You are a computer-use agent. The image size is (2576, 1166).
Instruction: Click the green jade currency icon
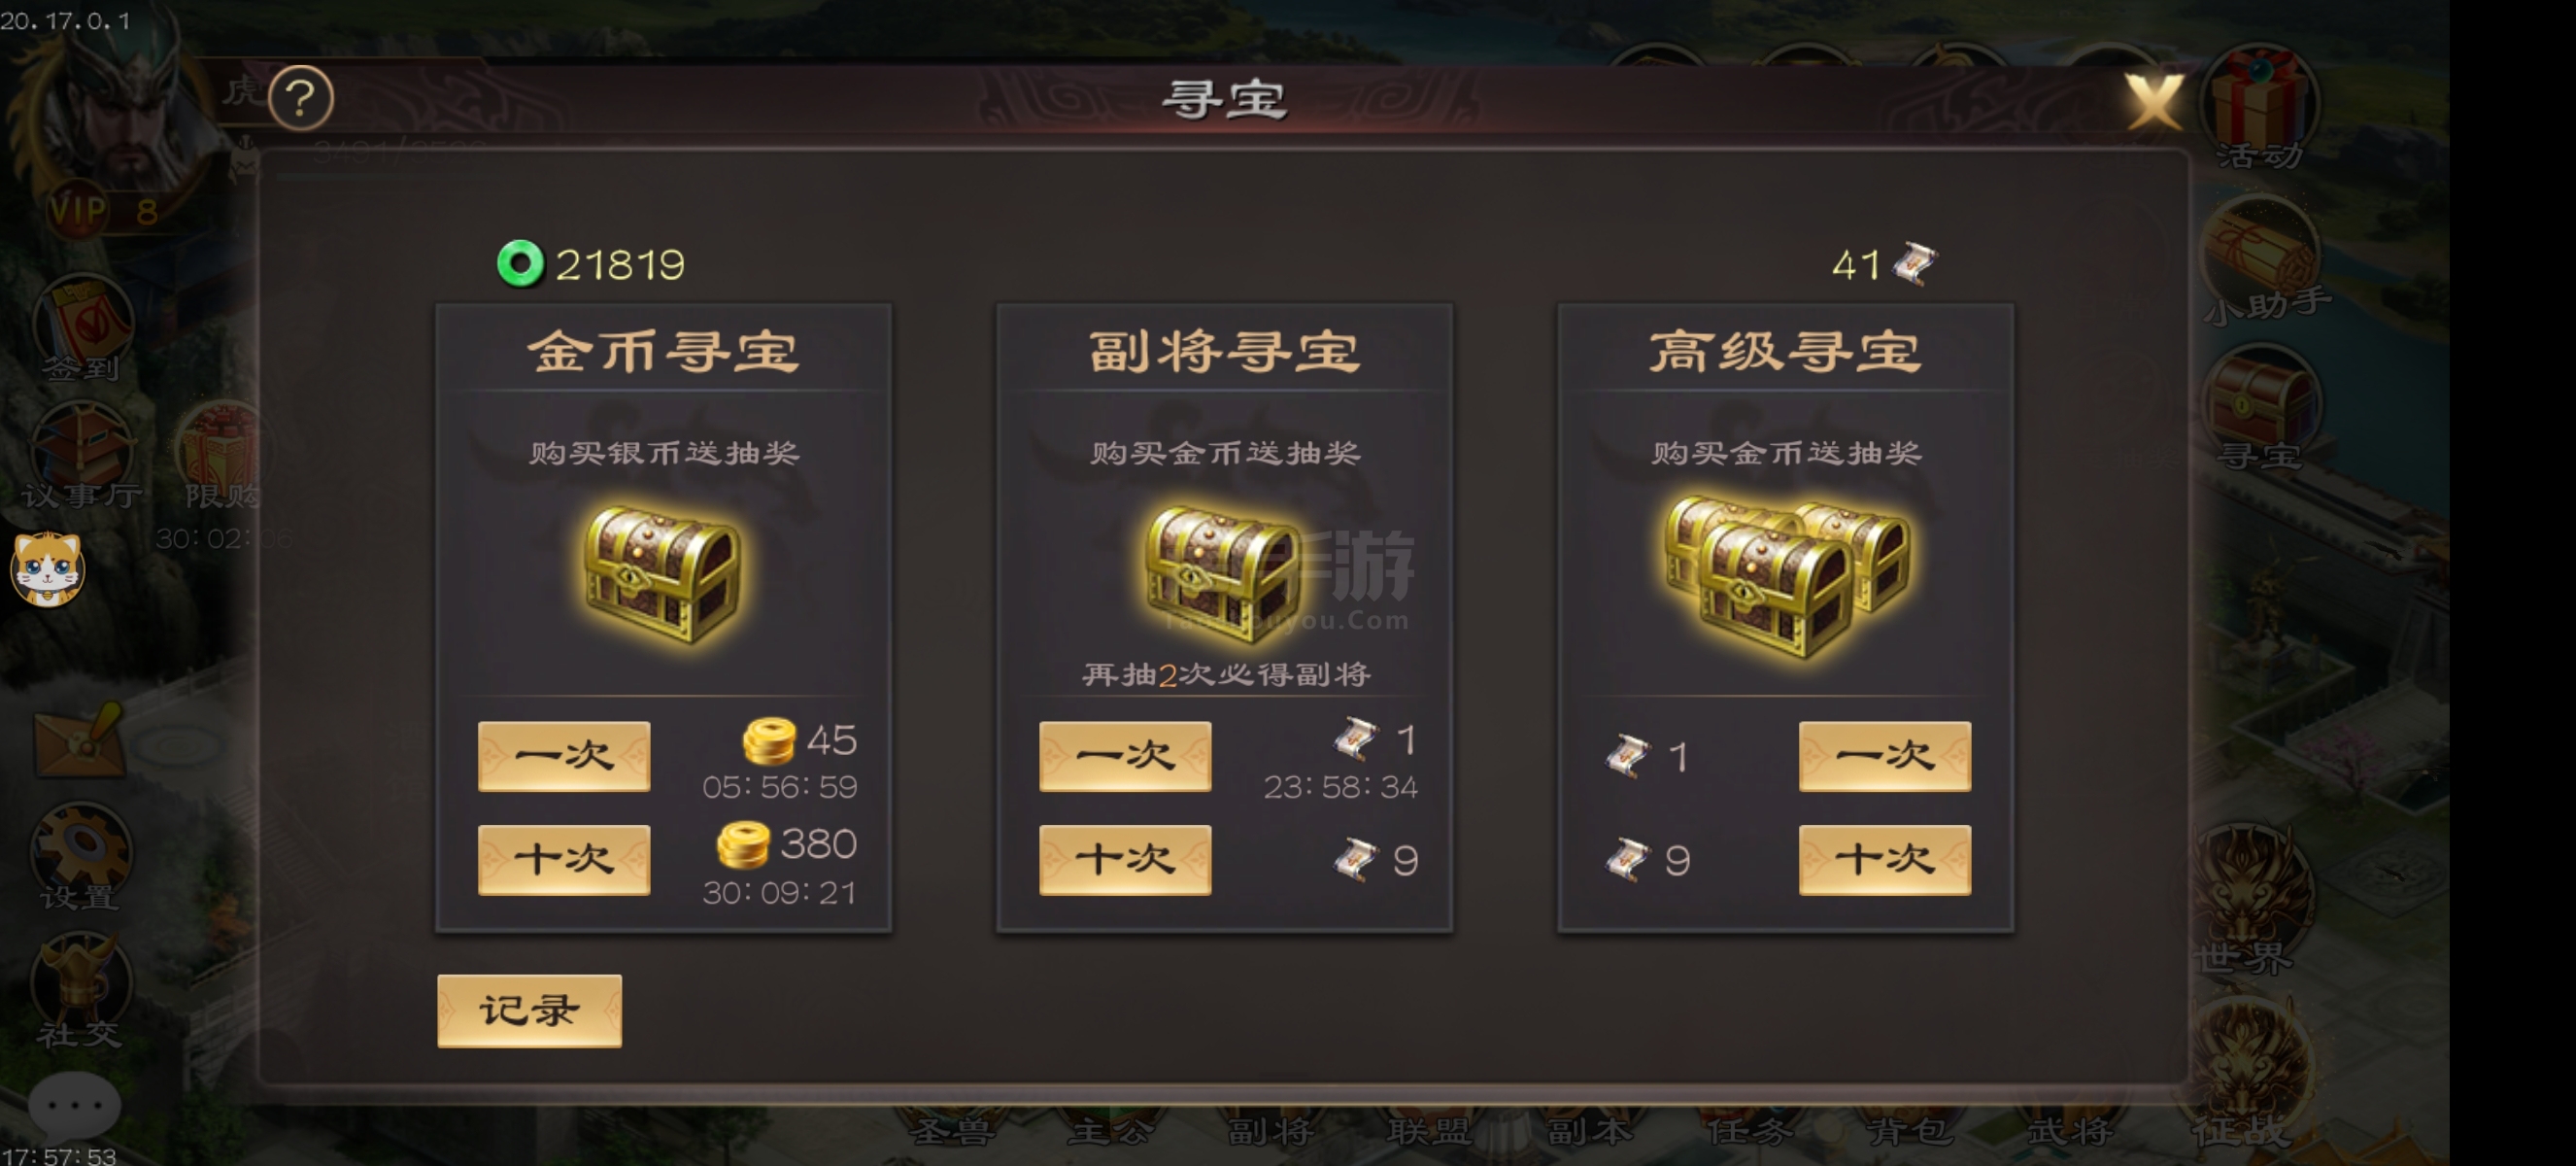coord(520,264)
